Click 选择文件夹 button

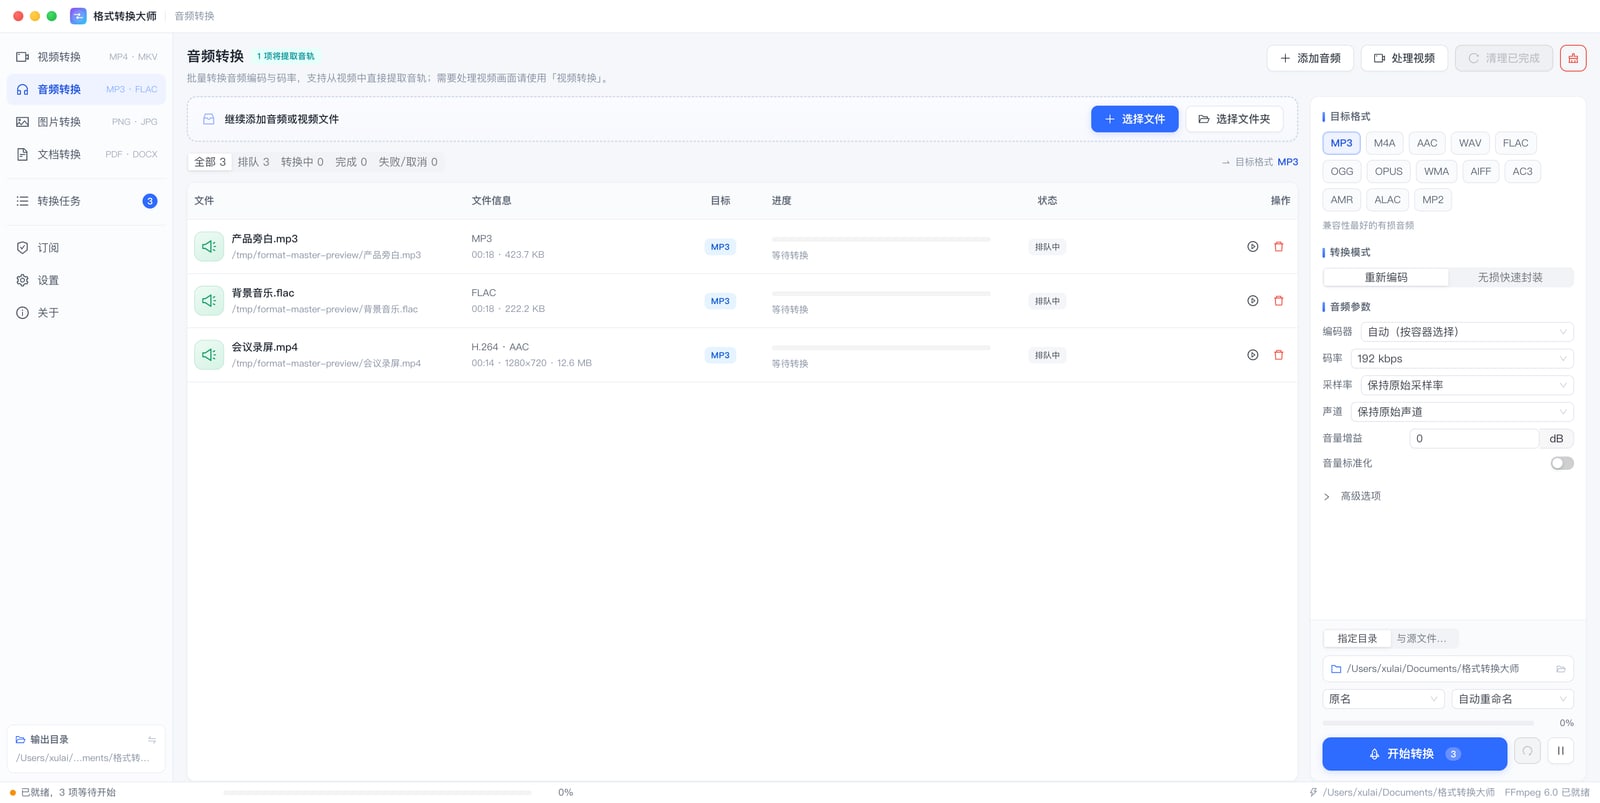click(1235, 119)
